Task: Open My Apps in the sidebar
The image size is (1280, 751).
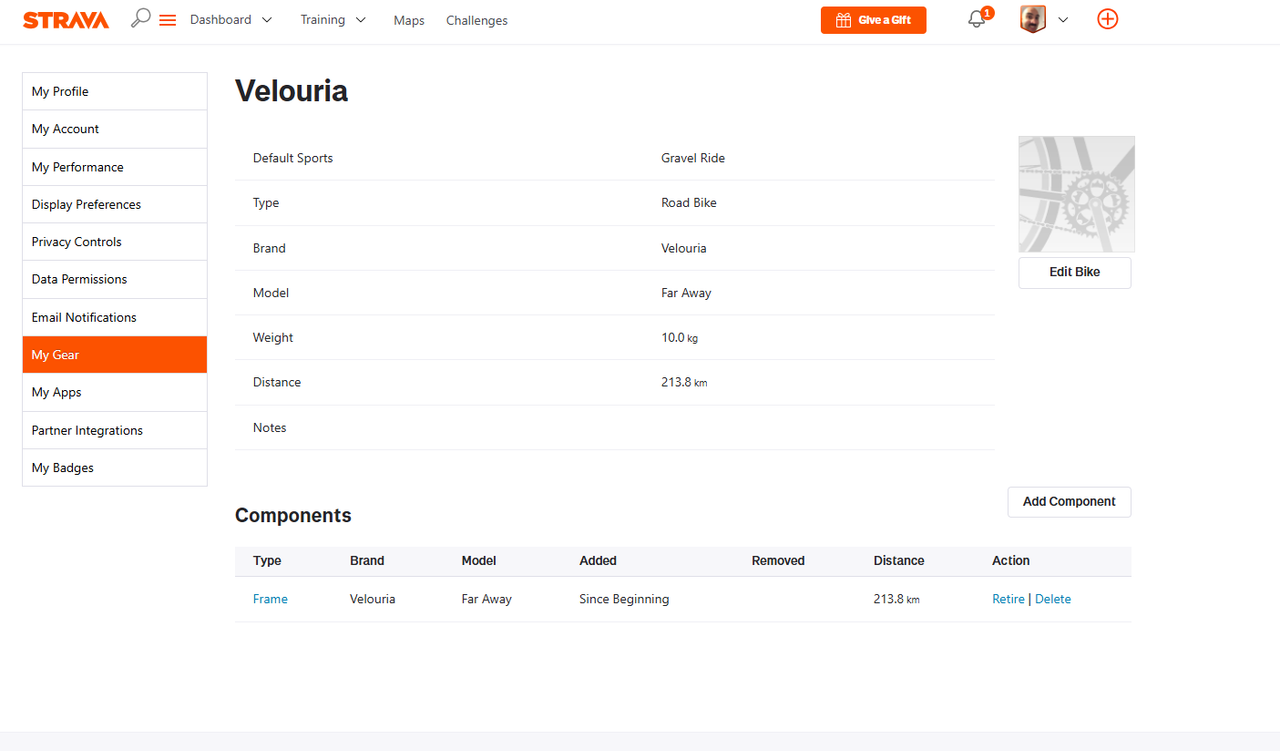Action: point(115,392)
